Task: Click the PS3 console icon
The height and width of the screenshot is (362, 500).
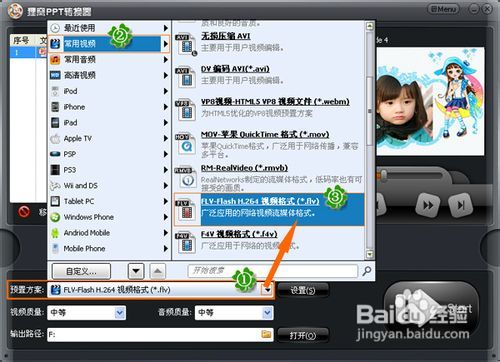Action: click(x=55, y=170)
